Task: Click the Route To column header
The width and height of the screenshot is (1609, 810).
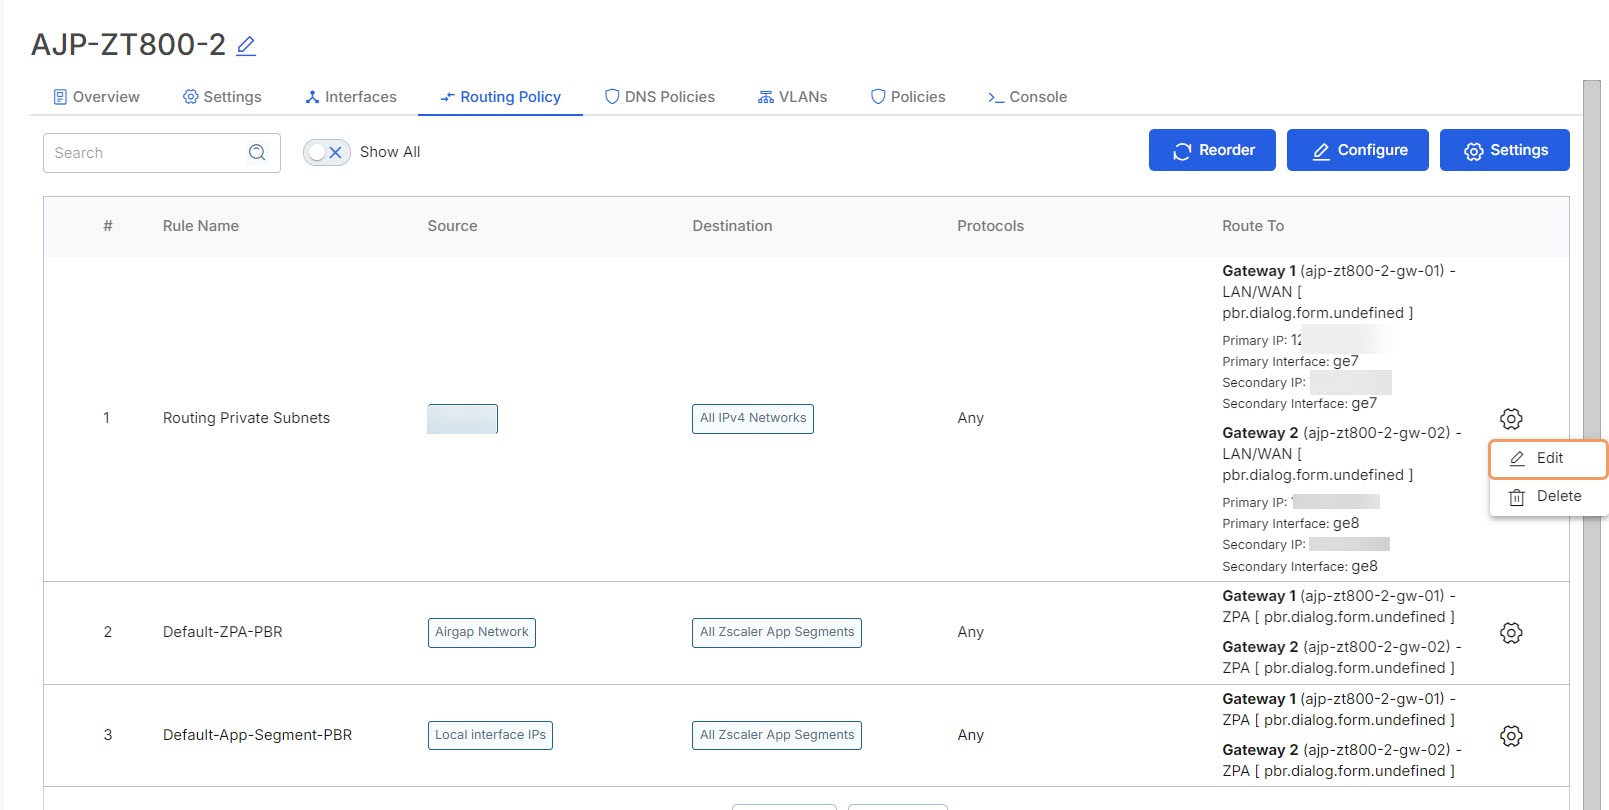Action: [x=1253, y=226]
